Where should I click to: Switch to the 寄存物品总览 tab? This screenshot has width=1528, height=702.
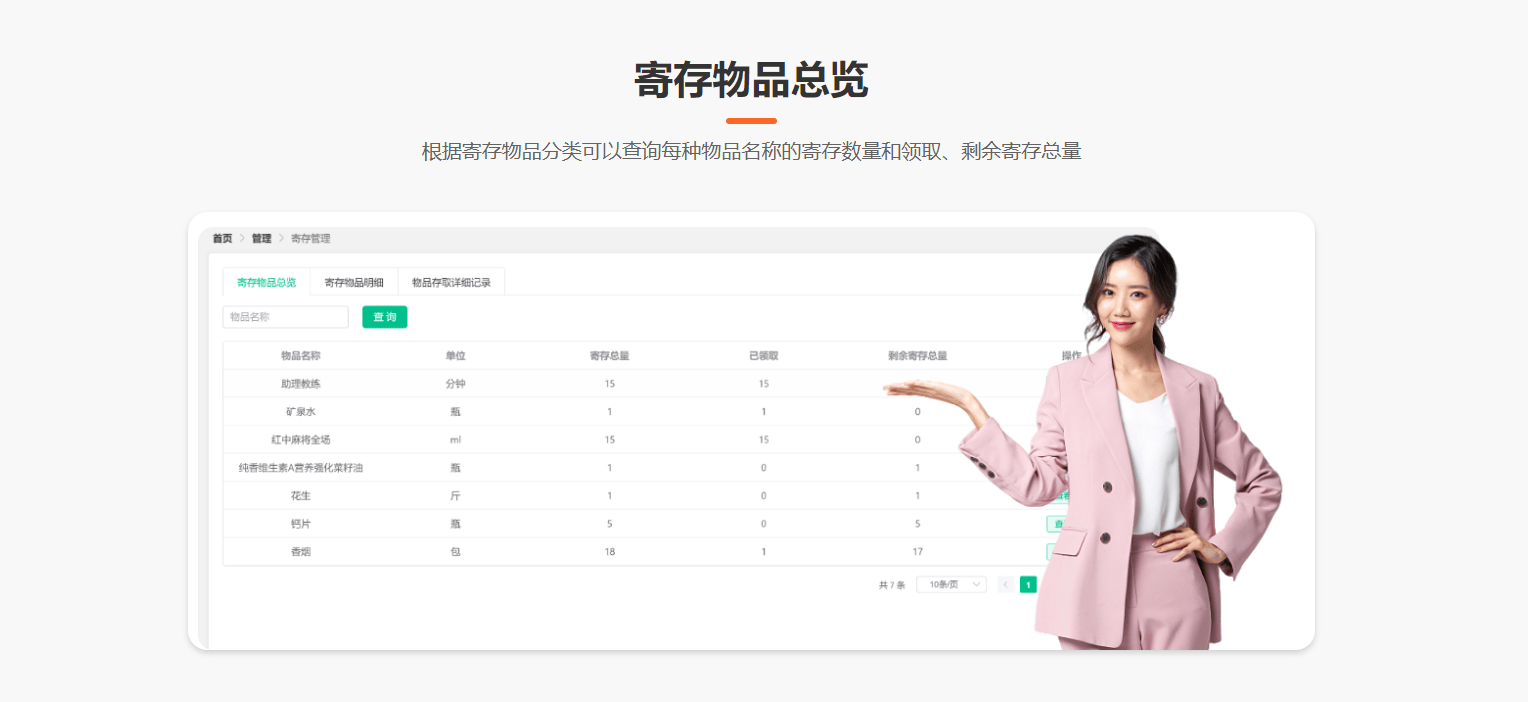[x=266, y=283]
